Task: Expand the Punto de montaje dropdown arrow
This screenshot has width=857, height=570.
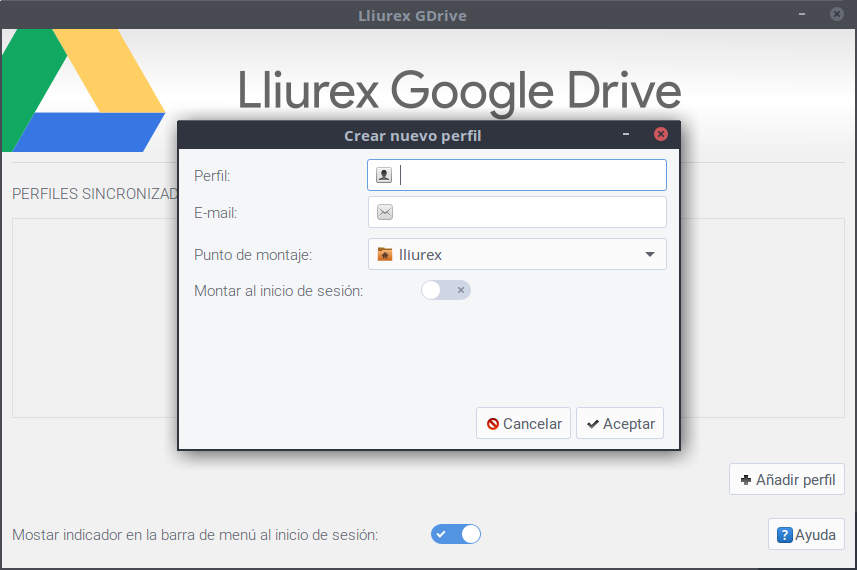Action: tap(649, 254)
